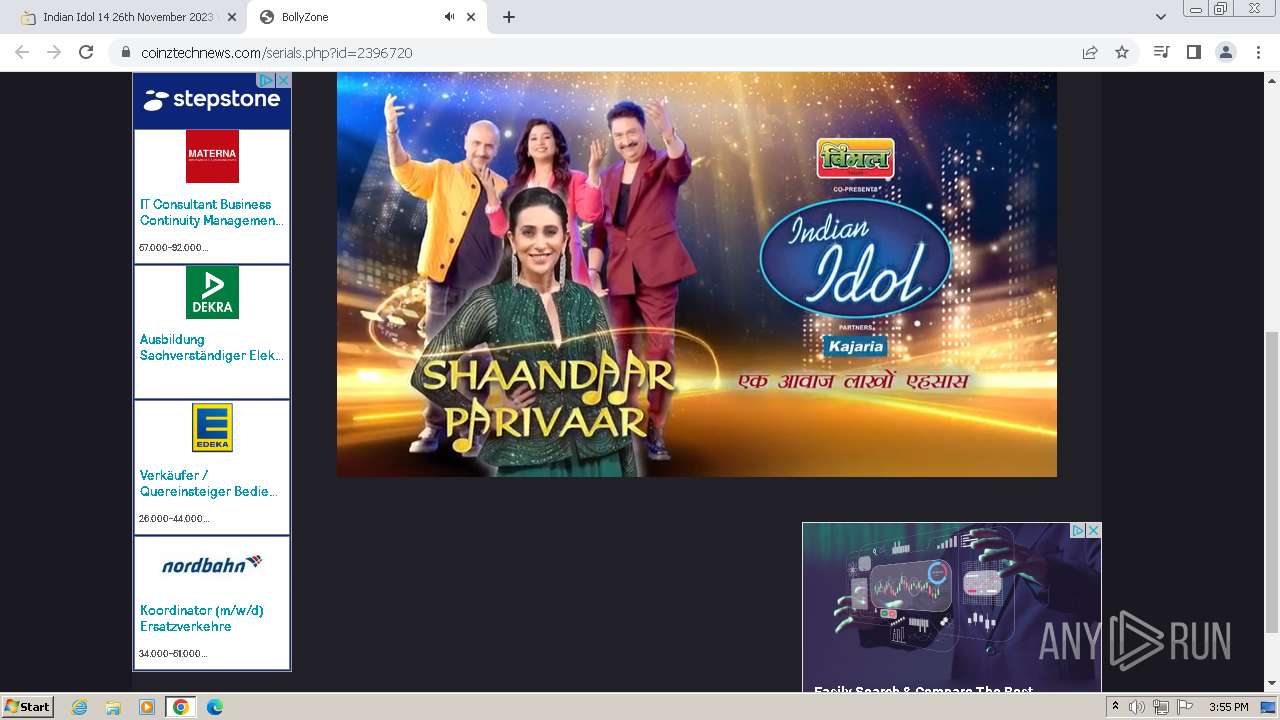
Task: Close the trading ad at bottom right
Action: pyautogui.click(x=1093, y=530)
